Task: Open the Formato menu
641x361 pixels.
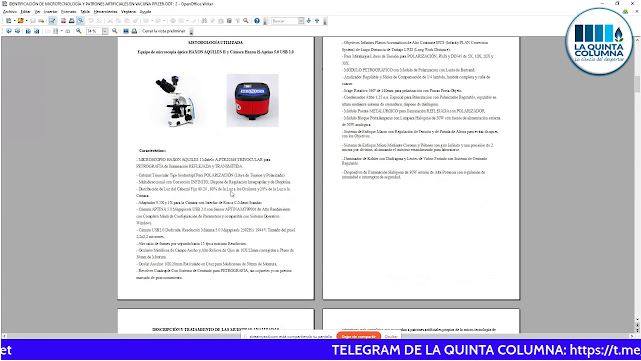Action: [x=68, y=12]
